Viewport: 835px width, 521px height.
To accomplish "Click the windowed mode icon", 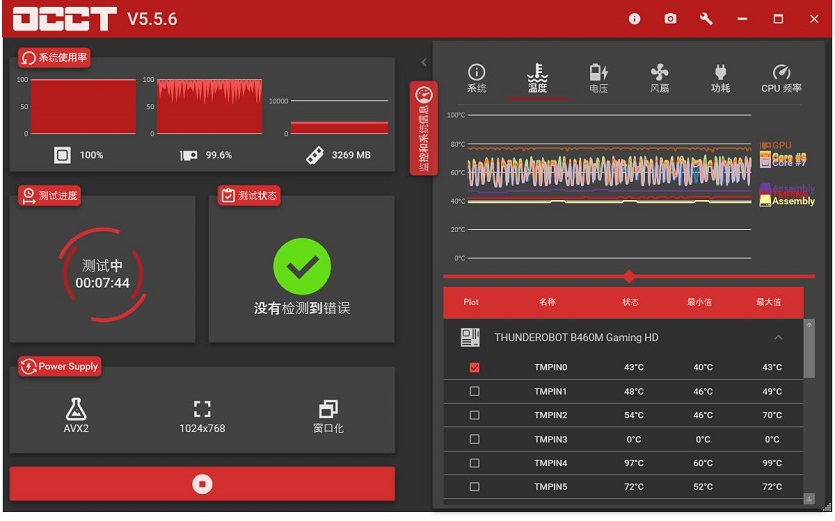I will [x=328, y=409].
